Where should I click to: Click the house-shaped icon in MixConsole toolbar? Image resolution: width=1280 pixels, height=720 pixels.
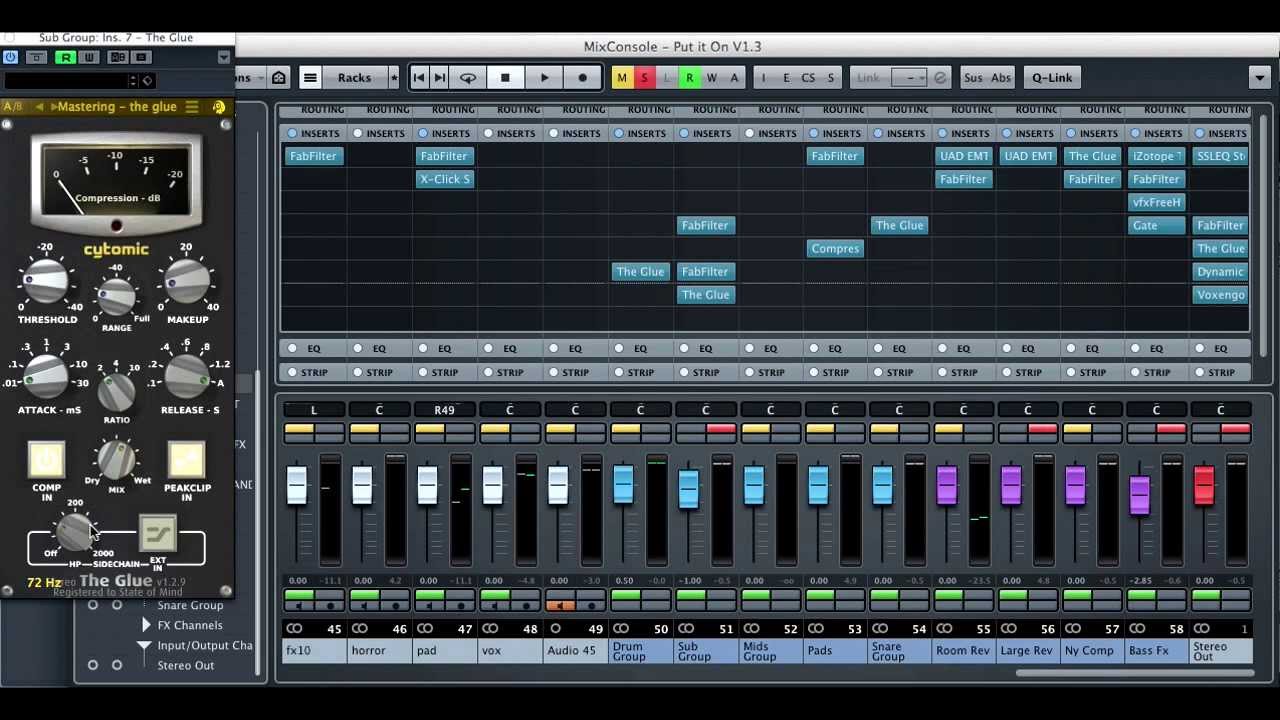pyautogui.click(x=279, y=78)
